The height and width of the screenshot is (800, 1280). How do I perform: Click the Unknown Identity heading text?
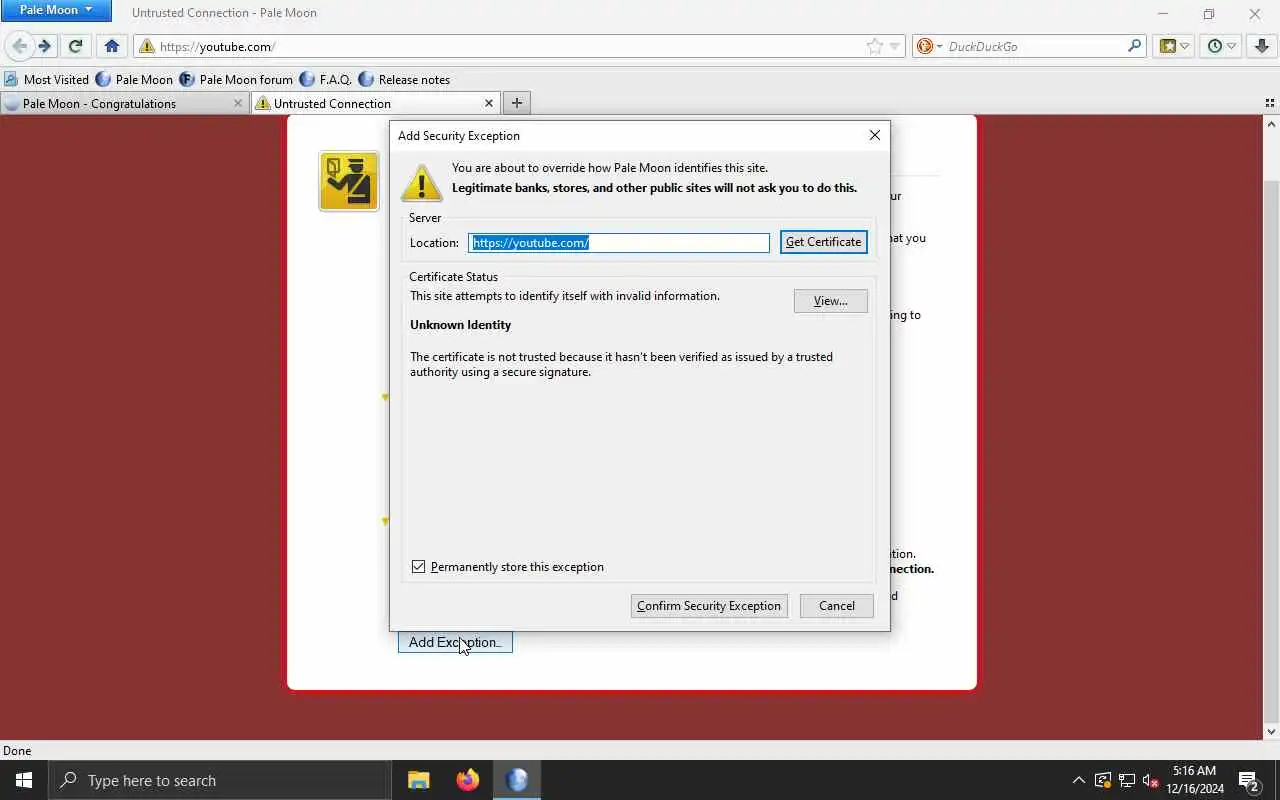click(x=460, y=325)
